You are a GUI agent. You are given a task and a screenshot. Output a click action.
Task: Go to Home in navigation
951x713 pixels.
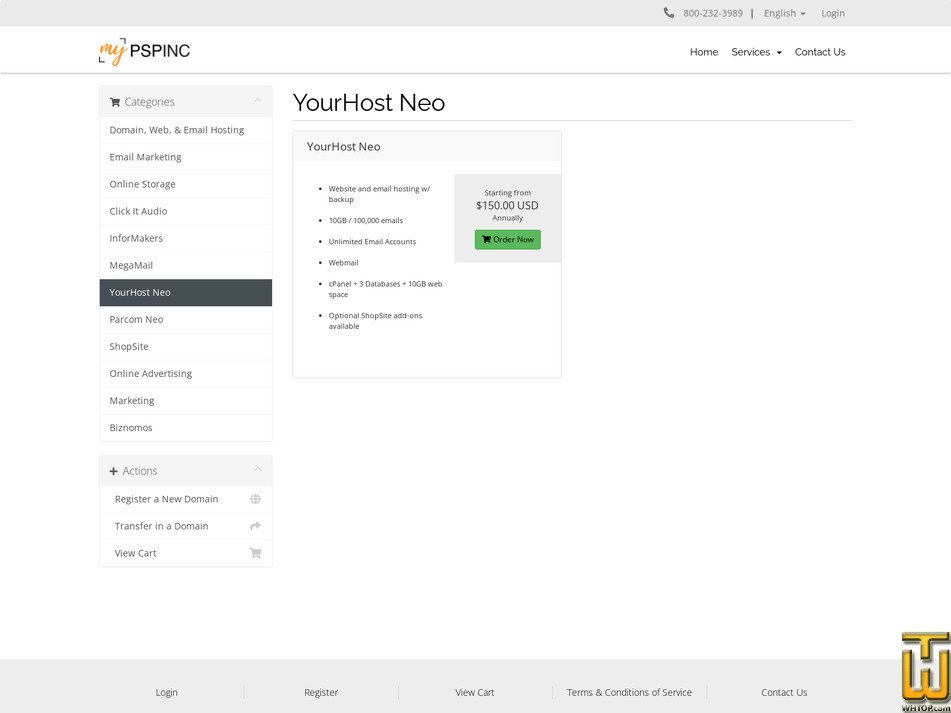[x=704, y=52]
